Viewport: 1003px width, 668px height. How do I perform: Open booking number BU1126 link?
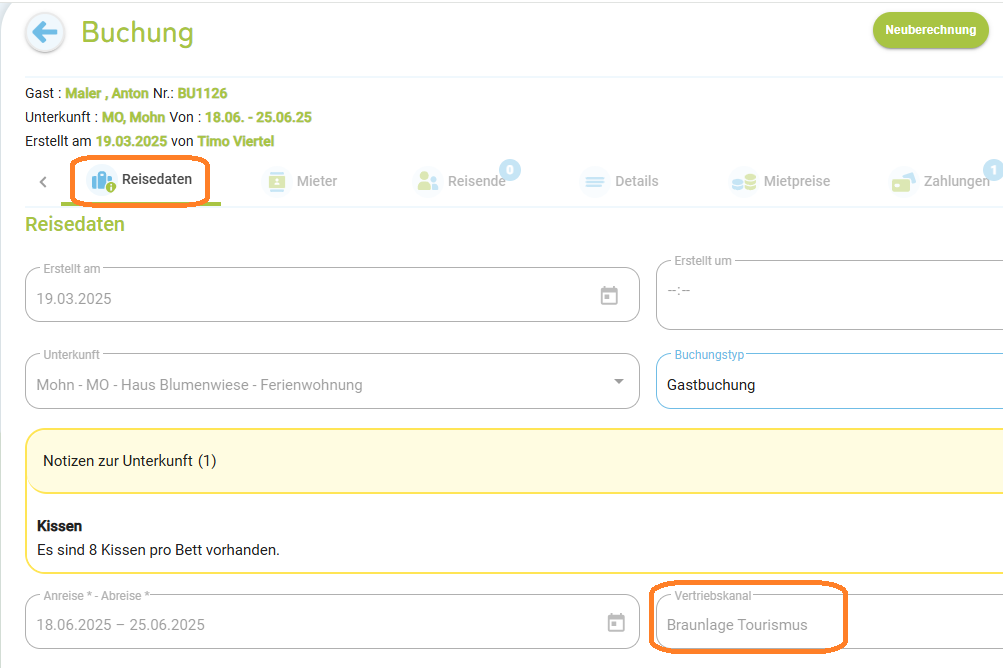pyautogui.click(x=202, y=93)
